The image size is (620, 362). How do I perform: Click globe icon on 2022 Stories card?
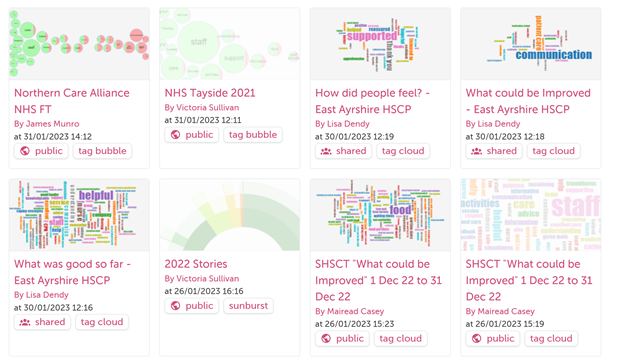pos(176,306)
